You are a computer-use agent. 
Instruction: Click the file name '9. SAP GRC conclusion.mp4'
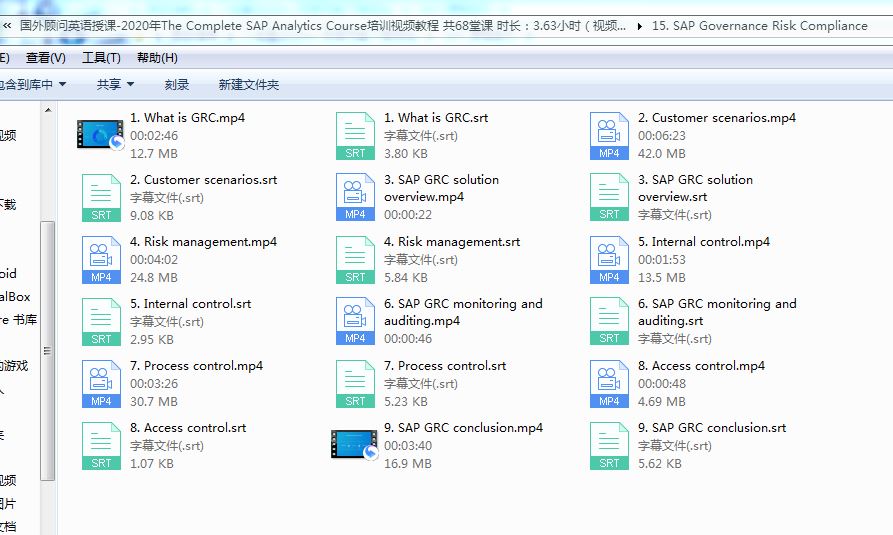(x=464, y=428)
